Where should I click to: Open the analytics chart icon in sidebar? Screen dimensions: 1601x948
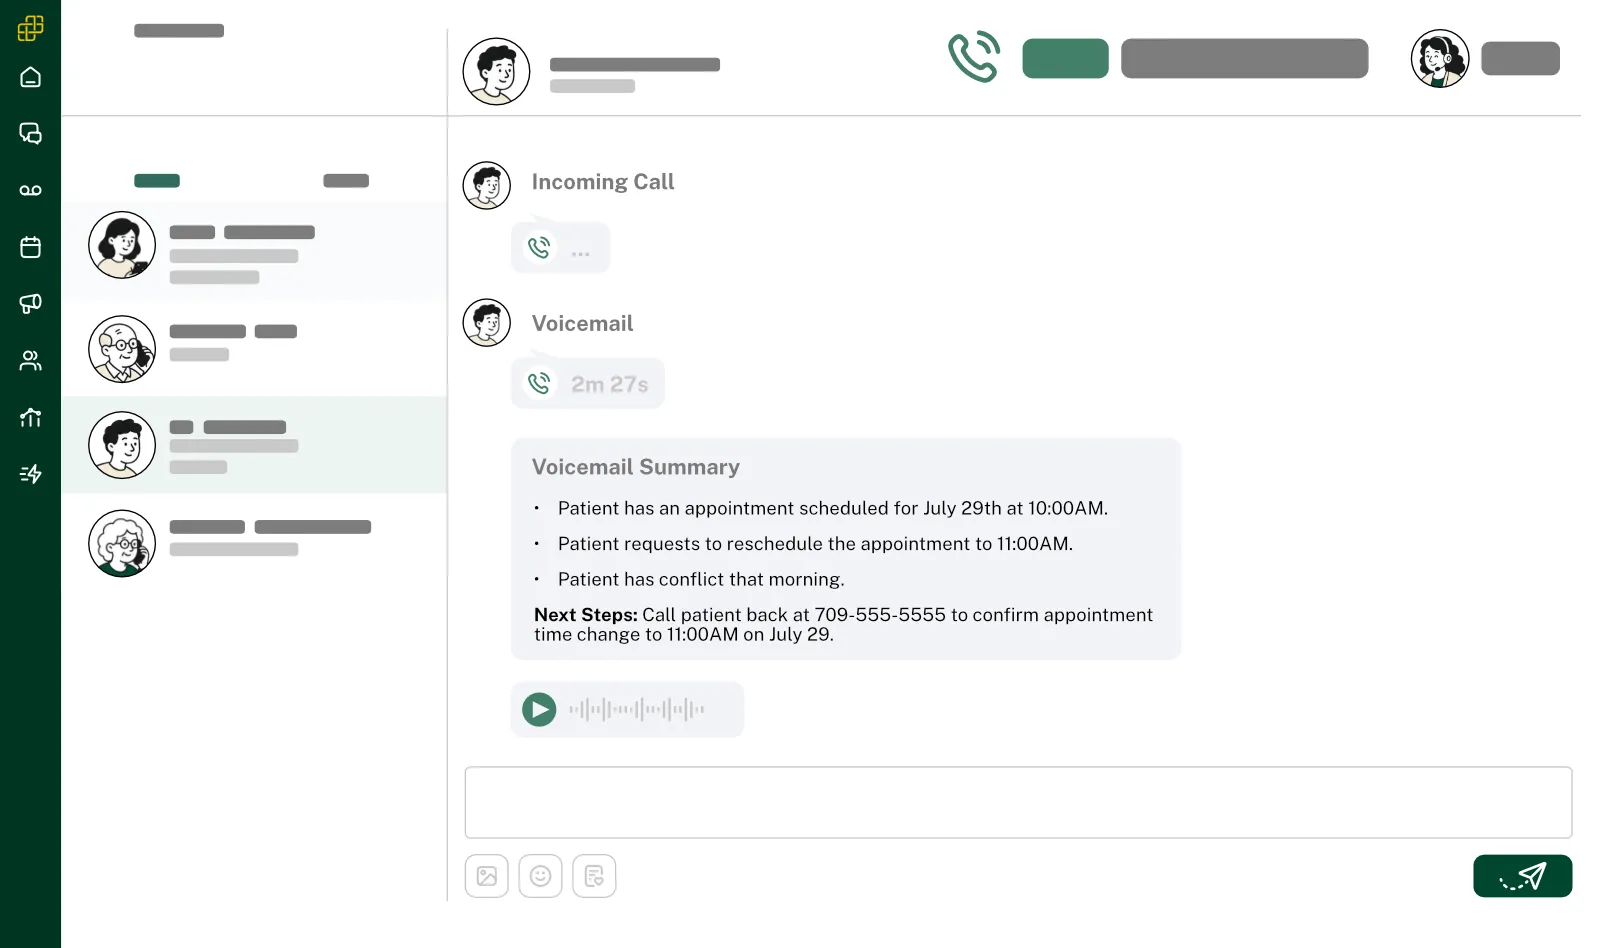[x=30, y=417]
